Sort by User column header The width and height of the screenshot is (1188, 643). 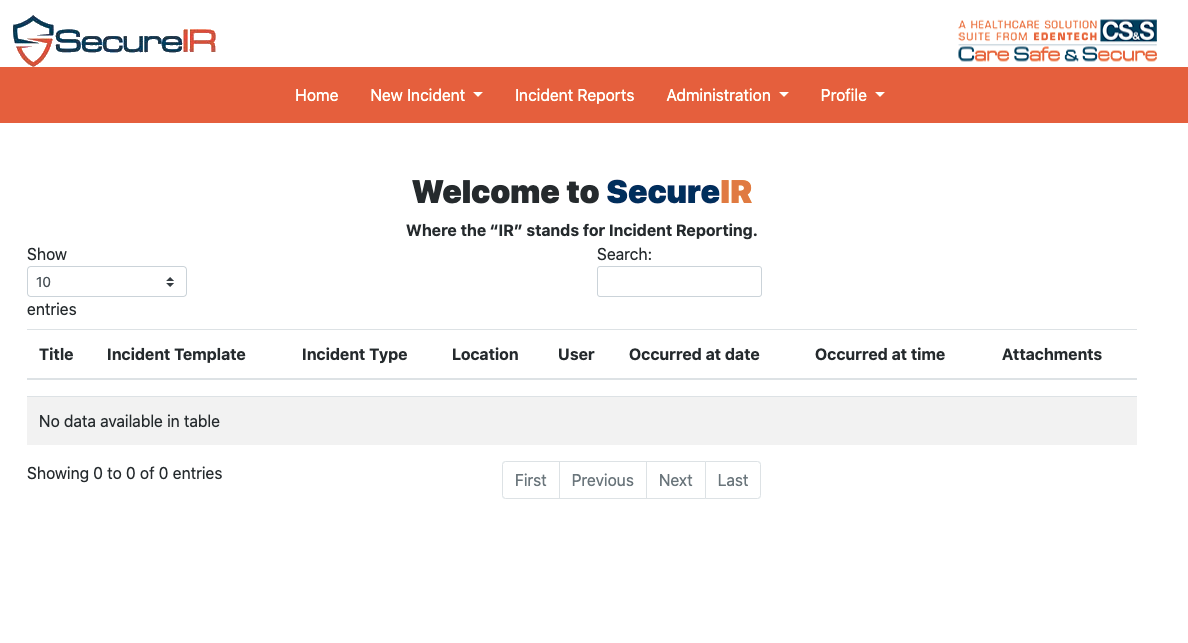576,354
